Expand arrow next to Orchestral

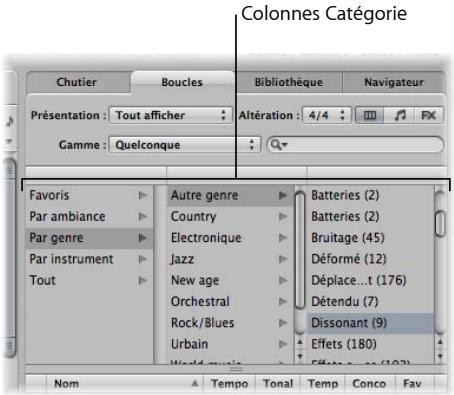tap(283, 302)
